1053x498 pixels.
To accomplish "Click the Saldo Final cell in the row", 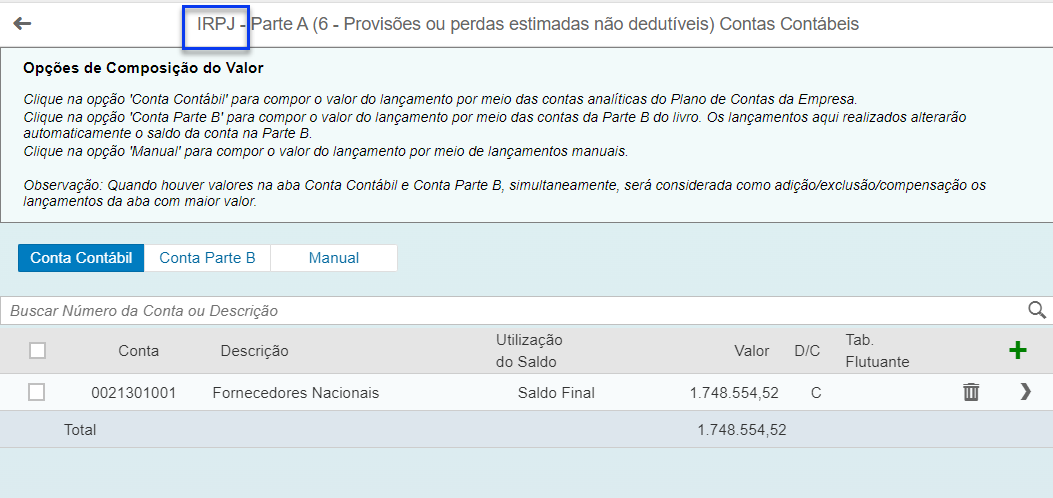I will click(556, 393).
